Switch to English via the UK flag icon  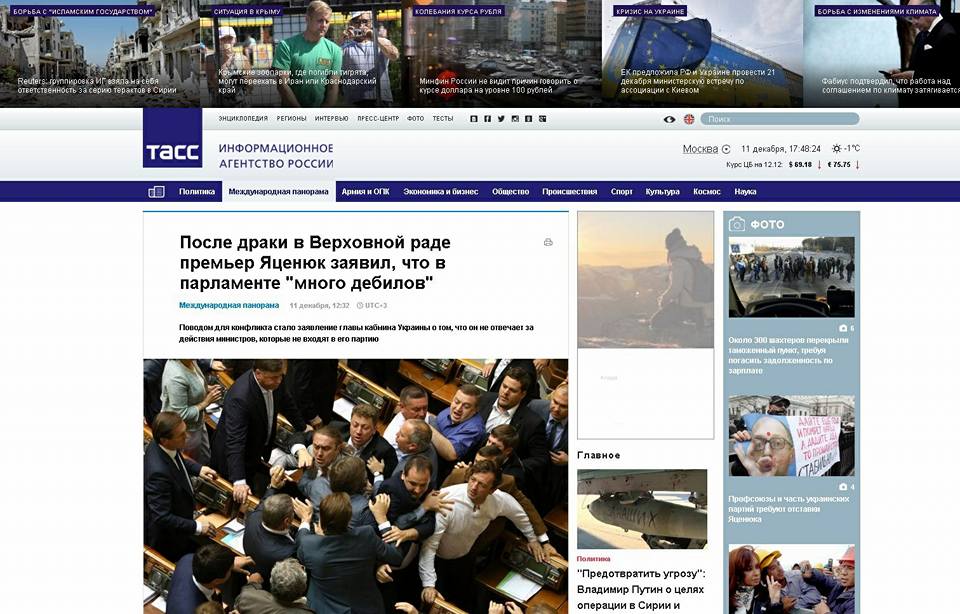(689, 119)
